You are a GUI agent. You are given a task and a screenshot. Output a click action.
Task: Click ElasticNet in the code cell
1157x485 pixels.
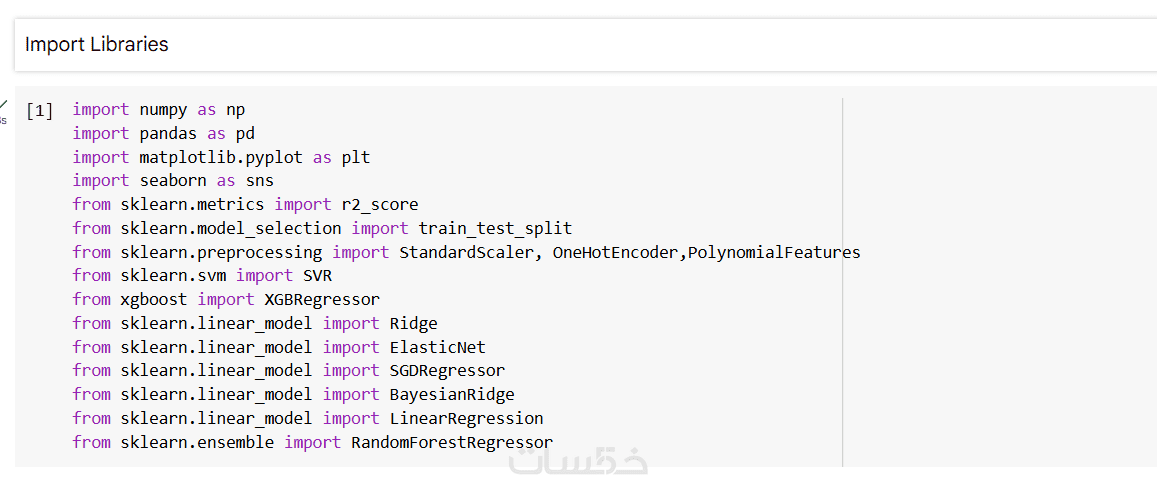click(437, 347)
